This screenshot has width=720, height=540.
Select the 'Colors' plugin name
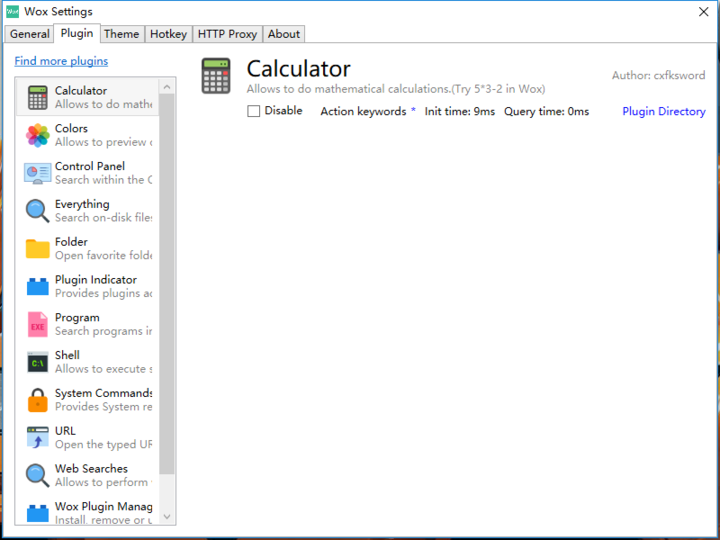[x=71, y=129]
